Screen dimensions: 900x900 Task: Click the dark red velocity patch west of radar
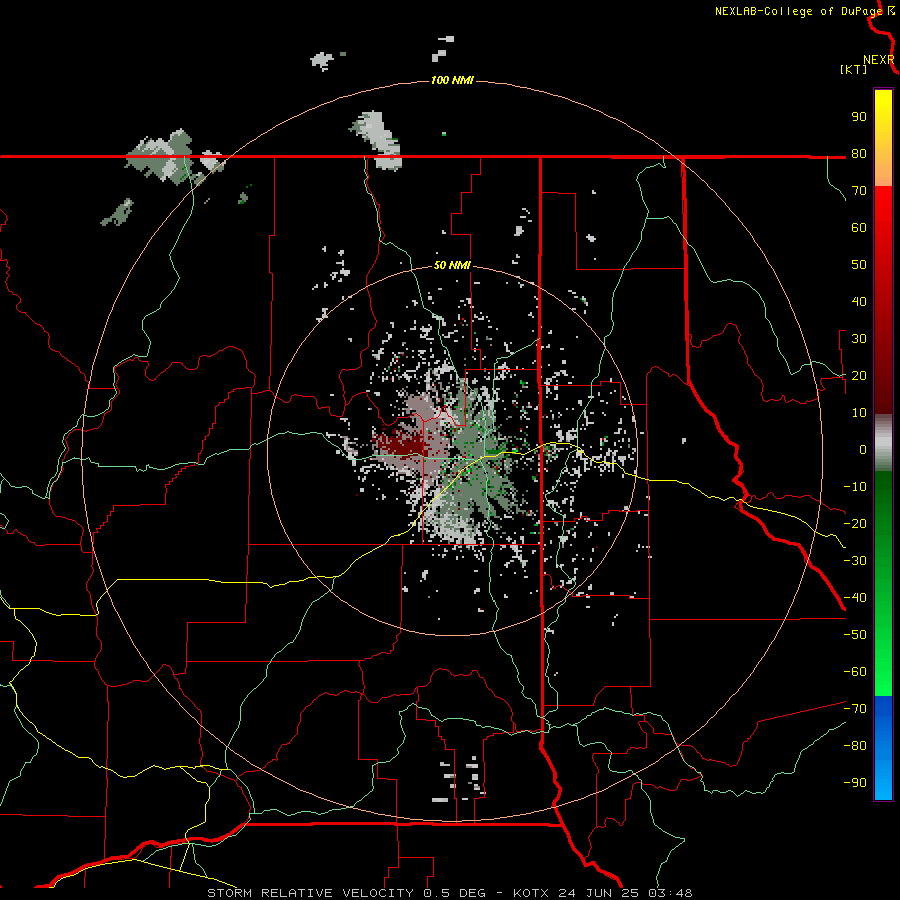(x=400, y=443)
